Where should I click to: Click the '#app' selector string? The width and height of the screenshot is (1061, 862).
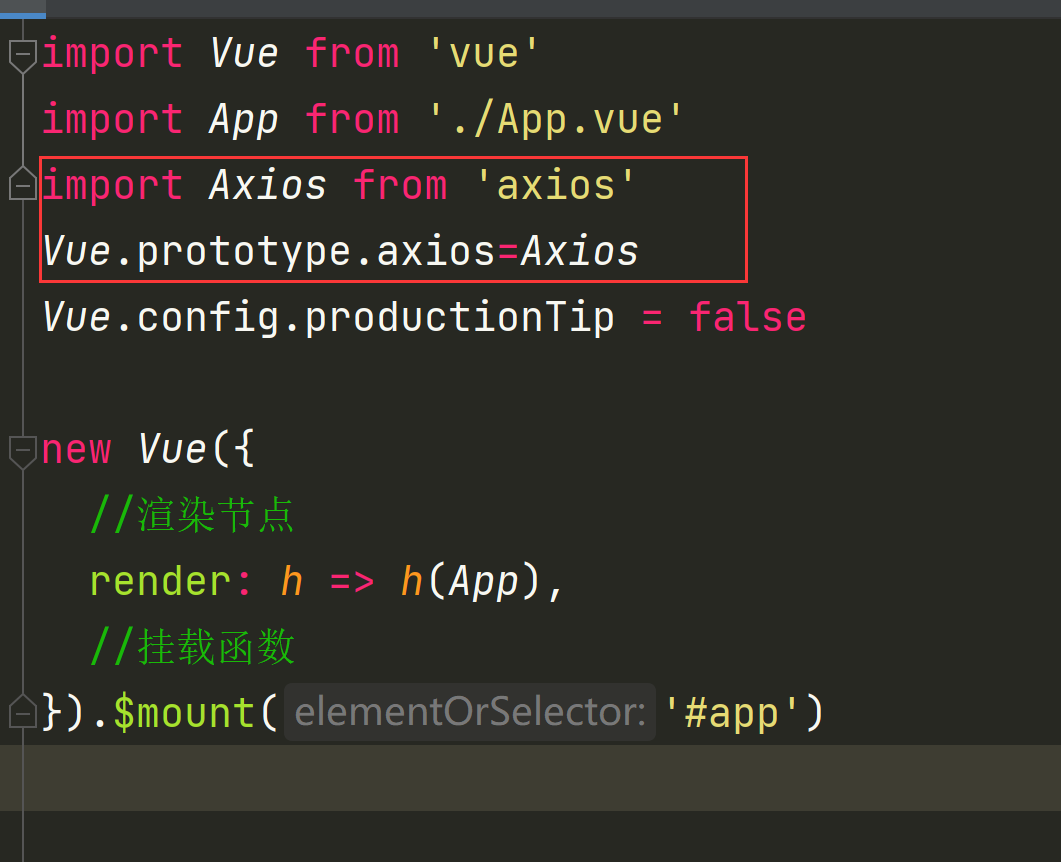pyautogui.click(x=731, y=713)
